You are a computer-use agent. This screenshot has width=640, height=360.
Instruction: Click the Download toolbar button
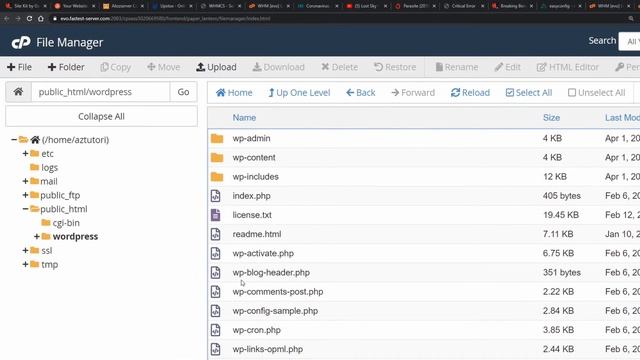click(278, 67)
